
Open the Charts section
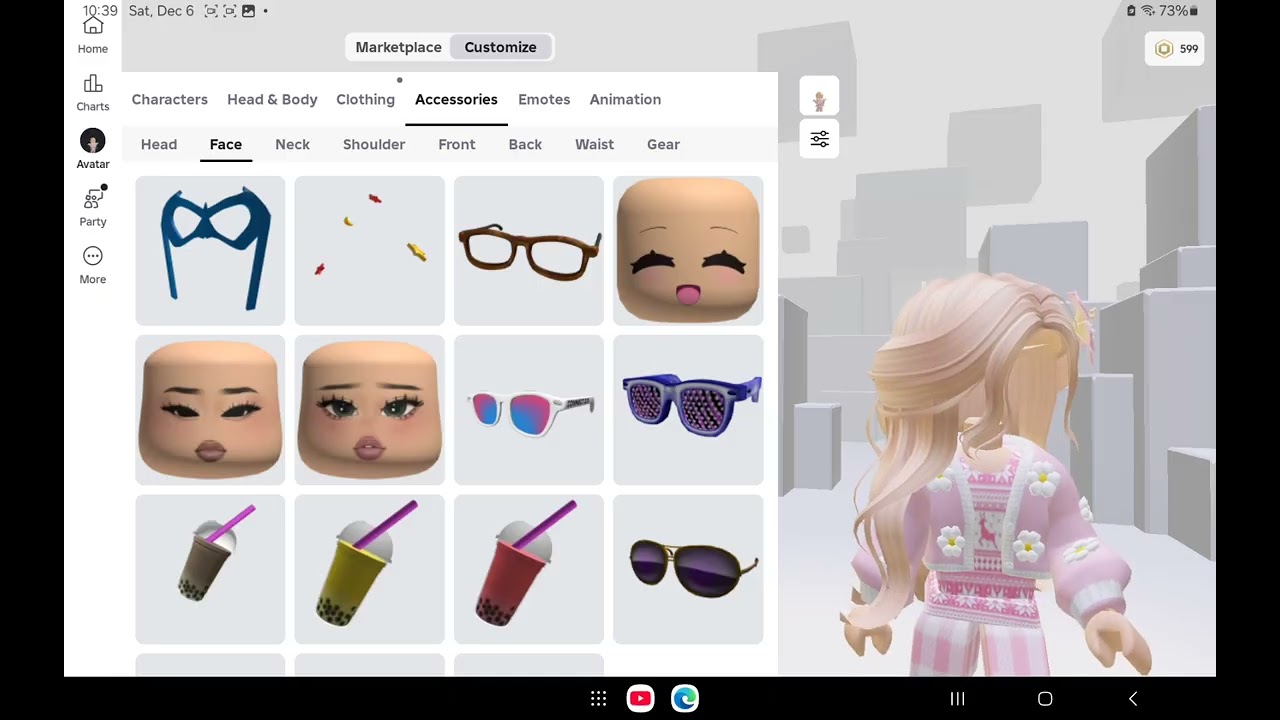[x=93, y=92]
